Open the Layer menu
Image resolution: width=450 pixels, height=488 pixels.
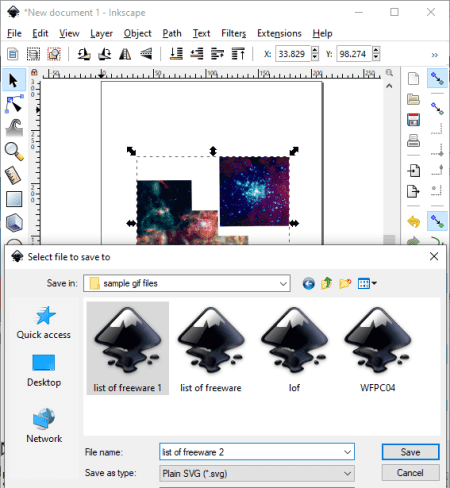tap(101, 33)
